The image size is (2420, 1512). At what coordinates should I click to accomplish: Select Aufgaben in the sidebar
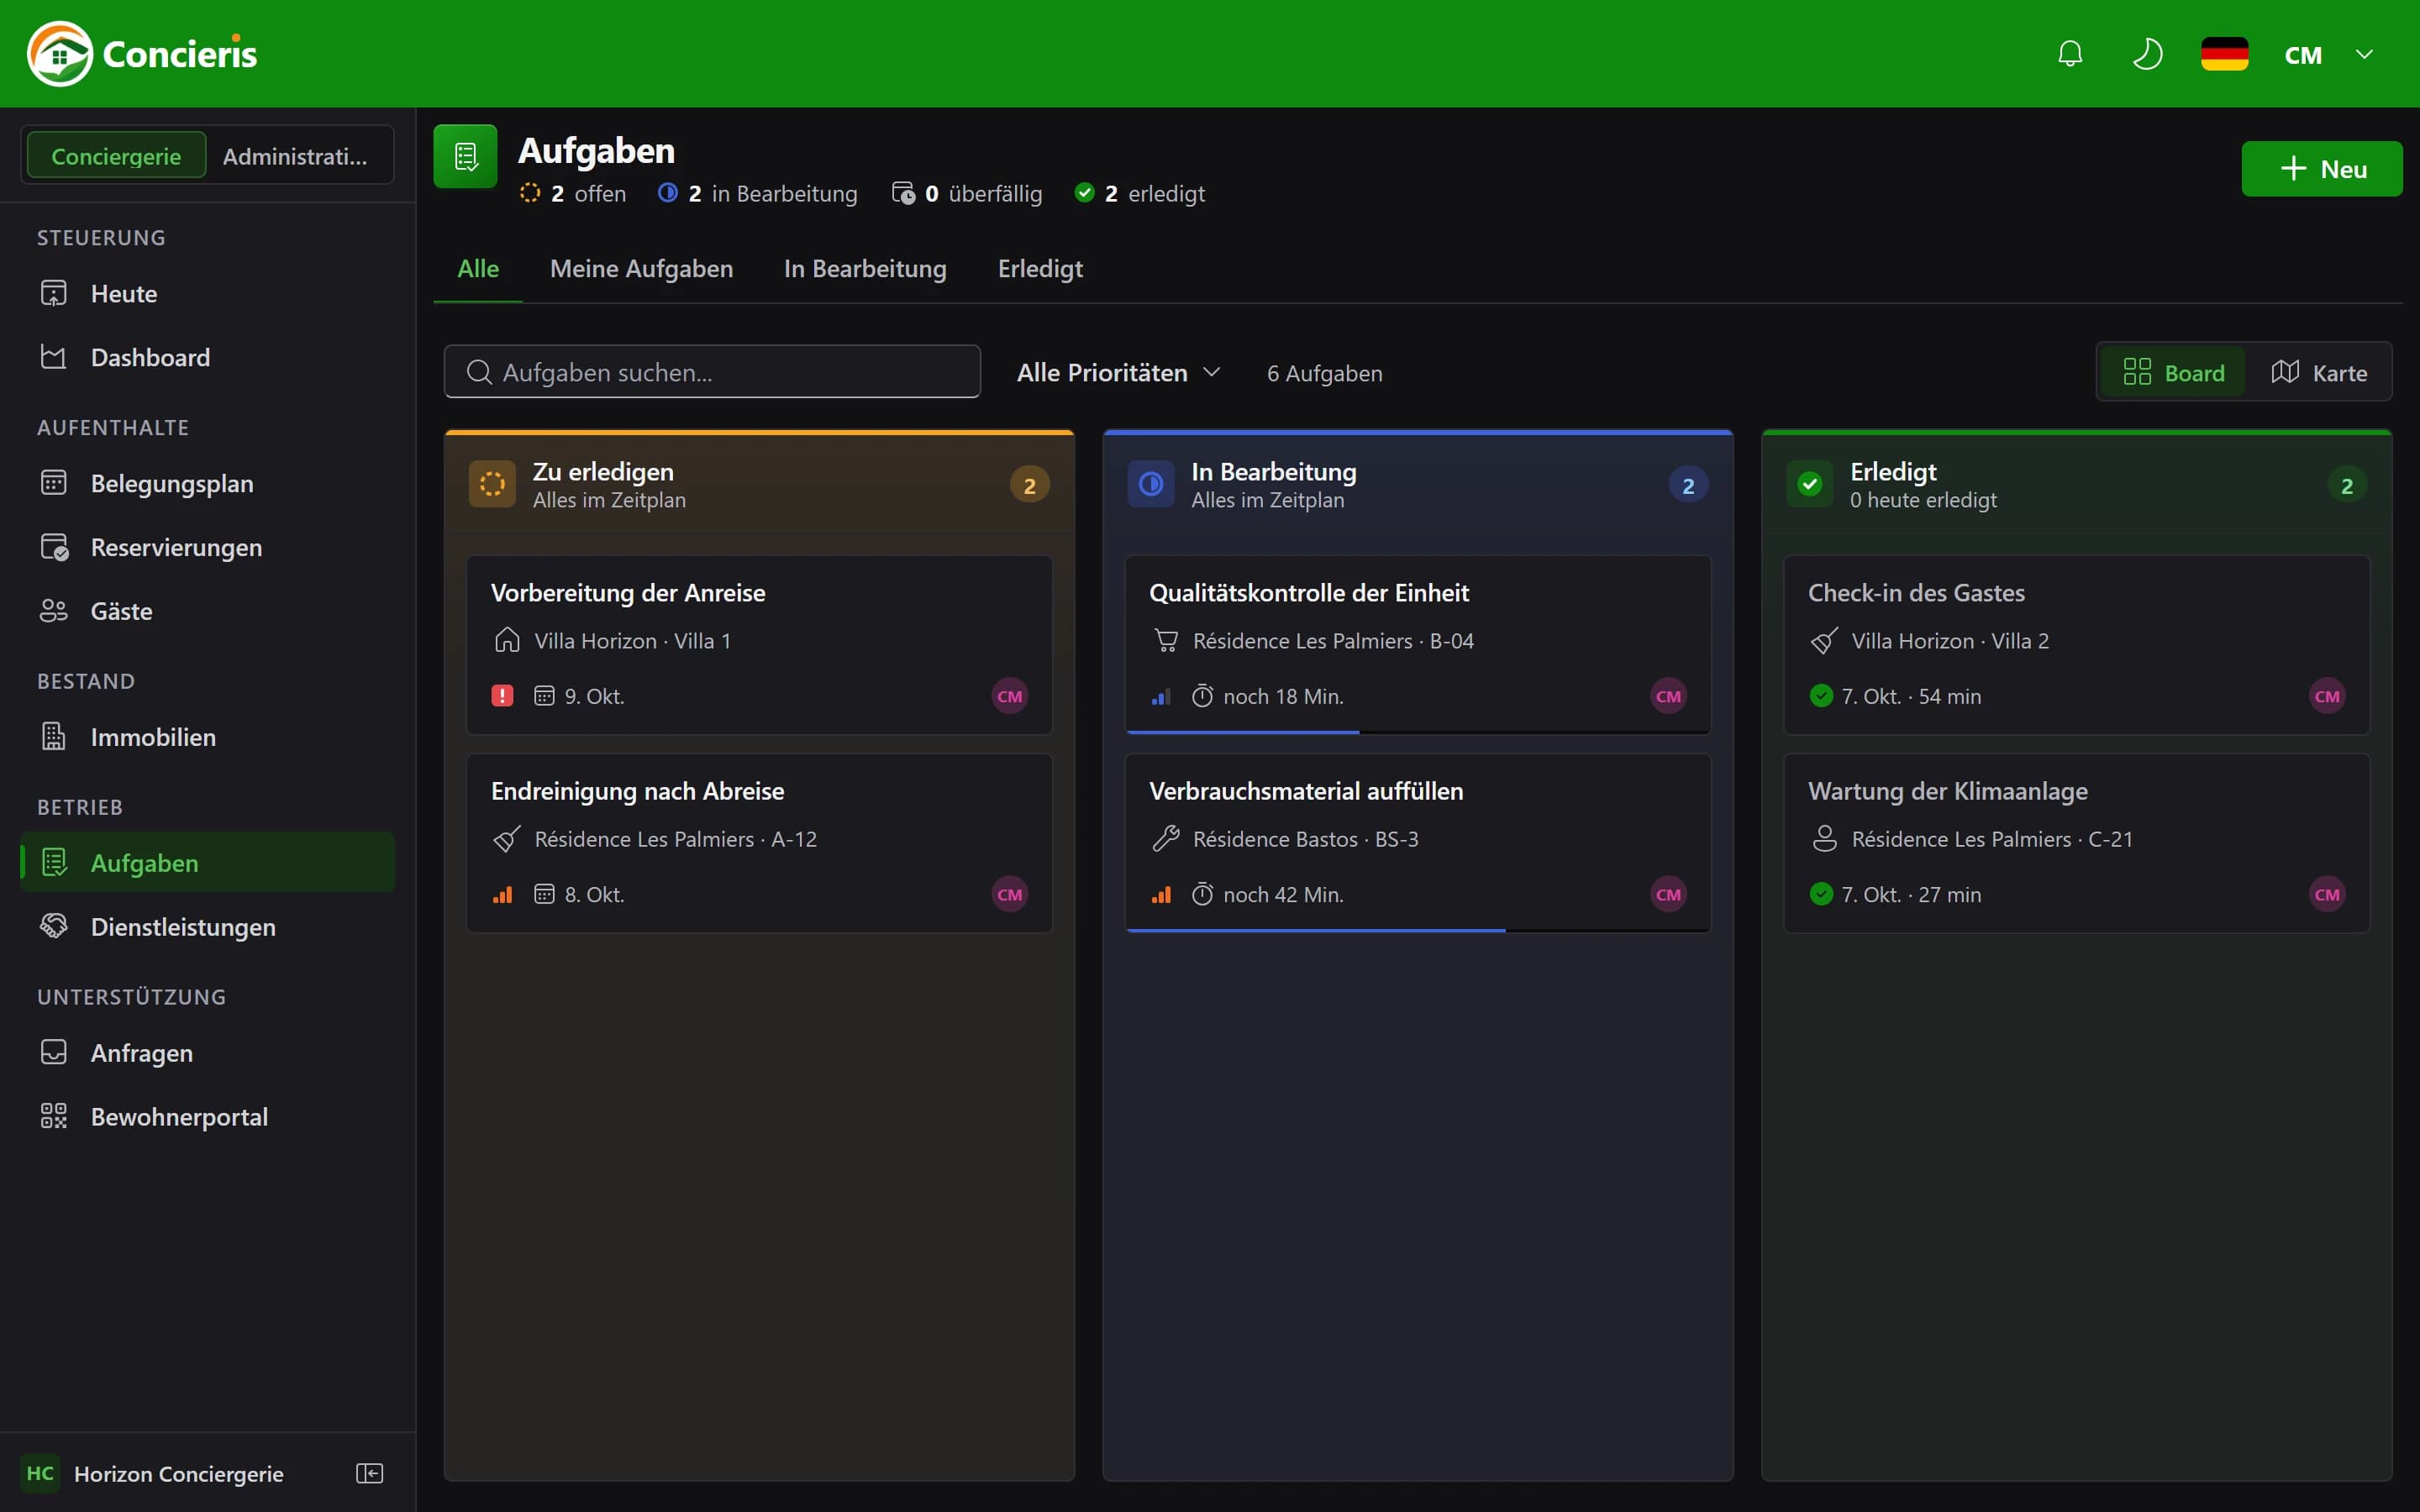click(208, 863)
